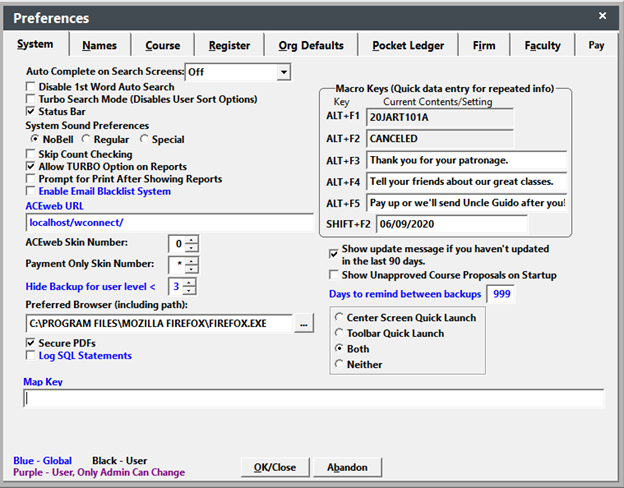Enable Turbo Search Mode checkbox
This screenshot has width=624, height=488.
click(30, 100)
